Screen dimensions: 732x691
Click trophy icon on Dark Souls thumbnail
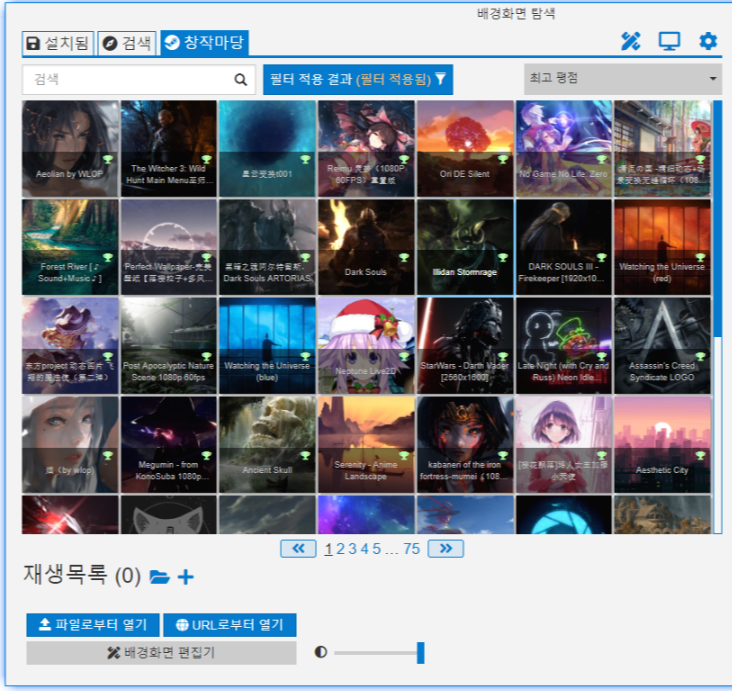404,258
